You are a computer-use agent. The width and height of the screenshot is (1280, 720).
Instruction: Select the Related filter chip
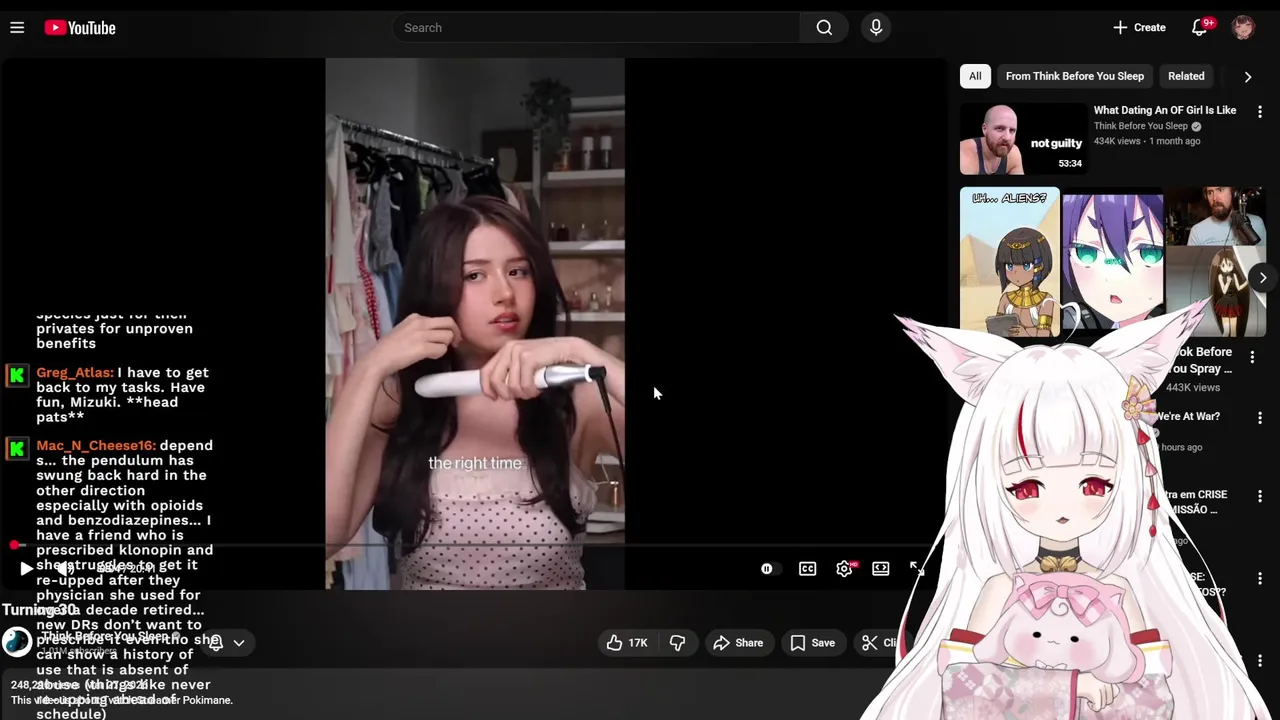tap(1186, 76)
